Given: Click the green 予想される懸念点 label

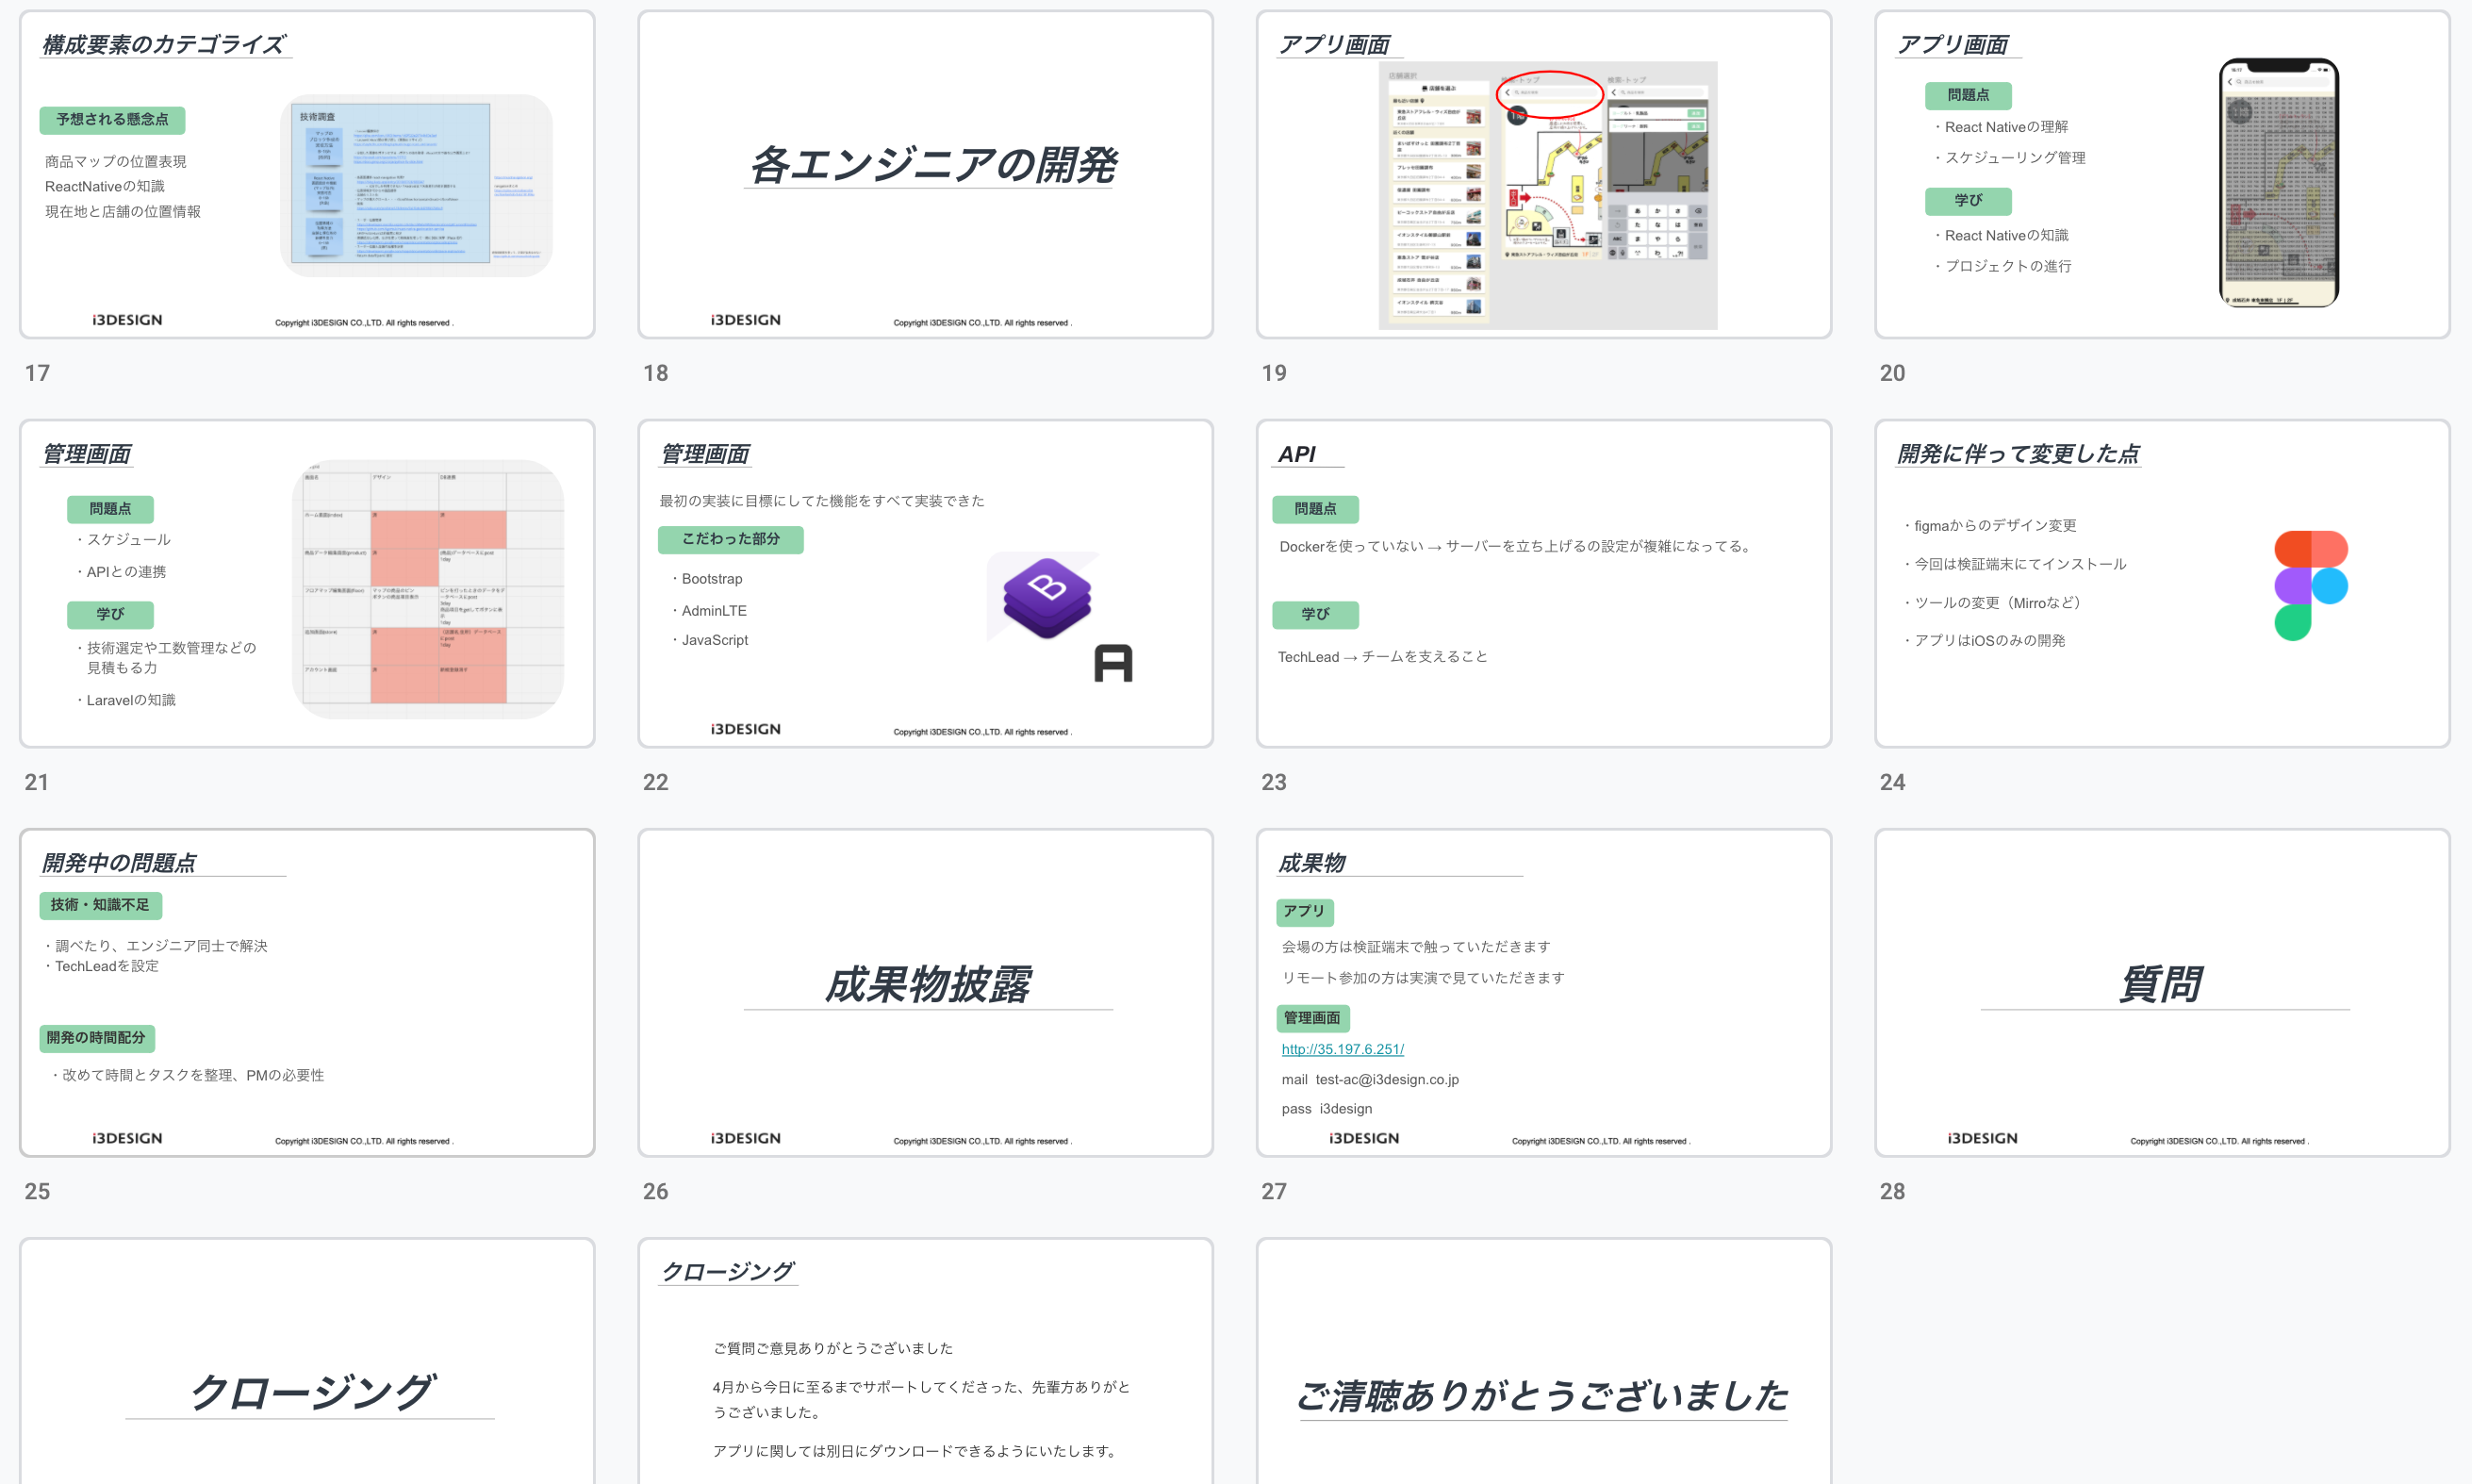Looking at the screenshot, I should 112,120.
